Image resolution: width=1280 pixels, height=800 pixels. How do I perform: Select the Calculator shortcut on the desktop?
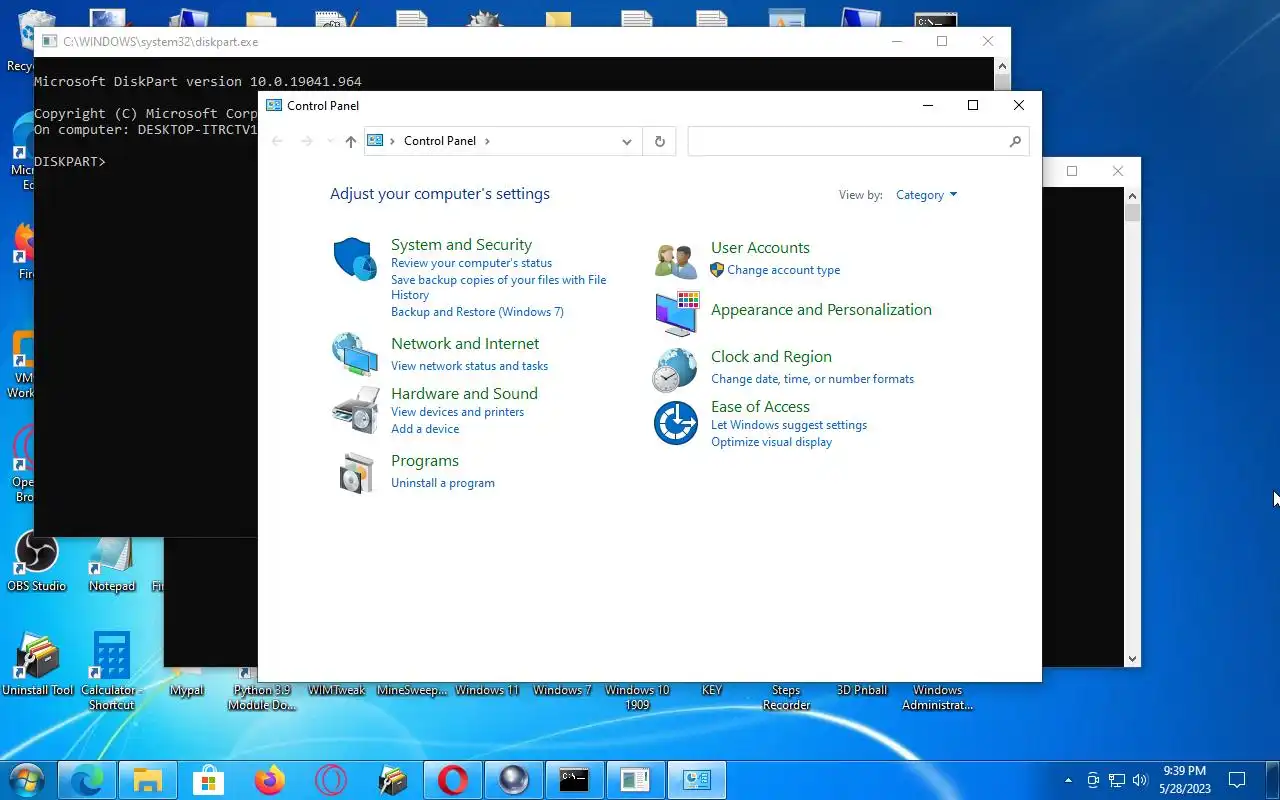pyautogui.click(x=111, y=670)
